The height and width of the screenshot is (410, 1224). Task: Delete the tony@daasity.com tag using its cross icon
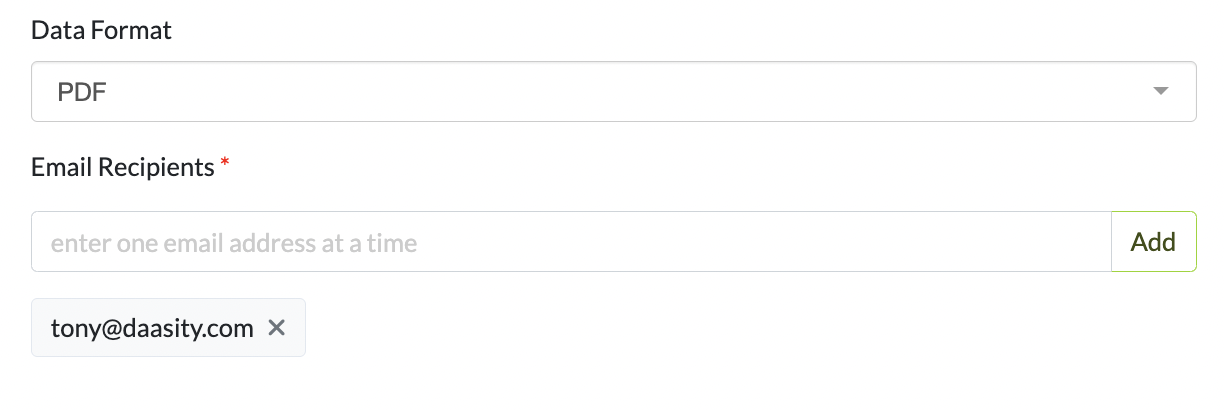click(x=277, y=328)
